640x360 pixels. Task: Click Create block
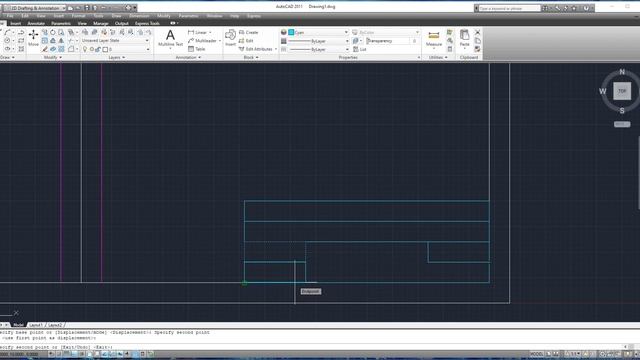(x=249, y=32)
